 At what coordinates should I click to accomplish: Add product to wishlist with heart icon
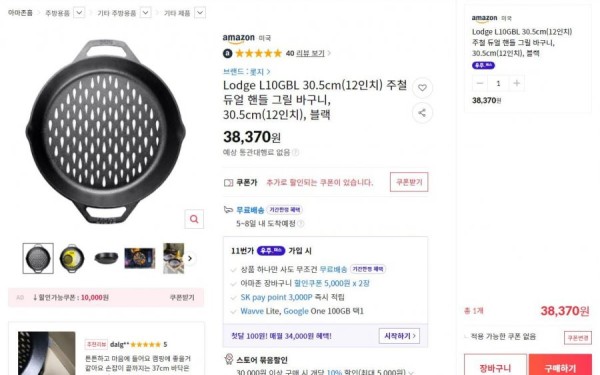422,88
